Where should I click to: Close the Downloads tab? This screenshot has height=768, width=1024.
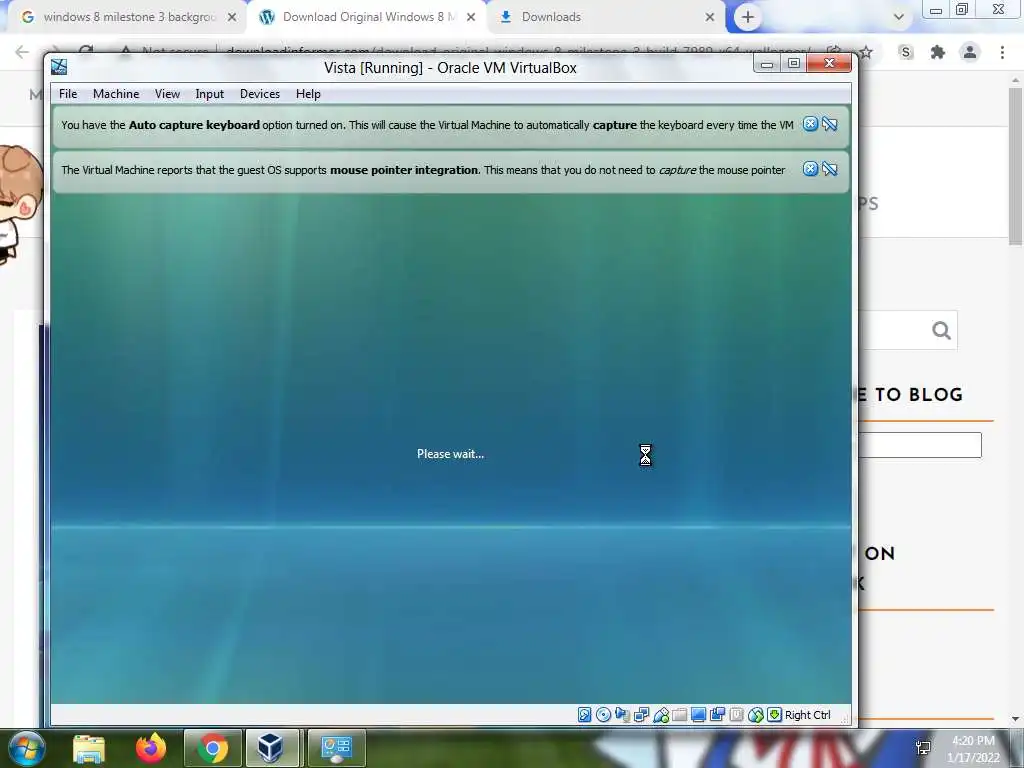[x=710, y=17]
